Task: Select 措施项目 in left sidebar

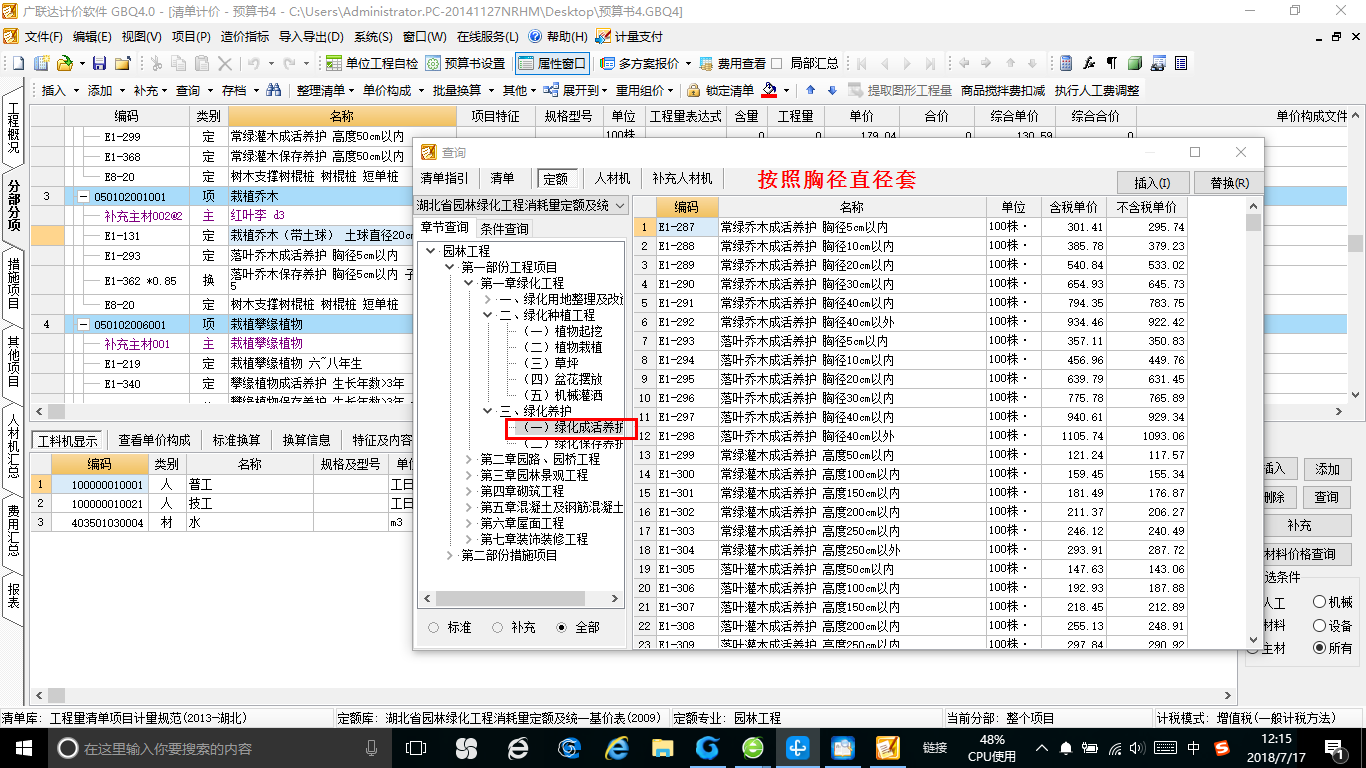Action: click(13, 282)
